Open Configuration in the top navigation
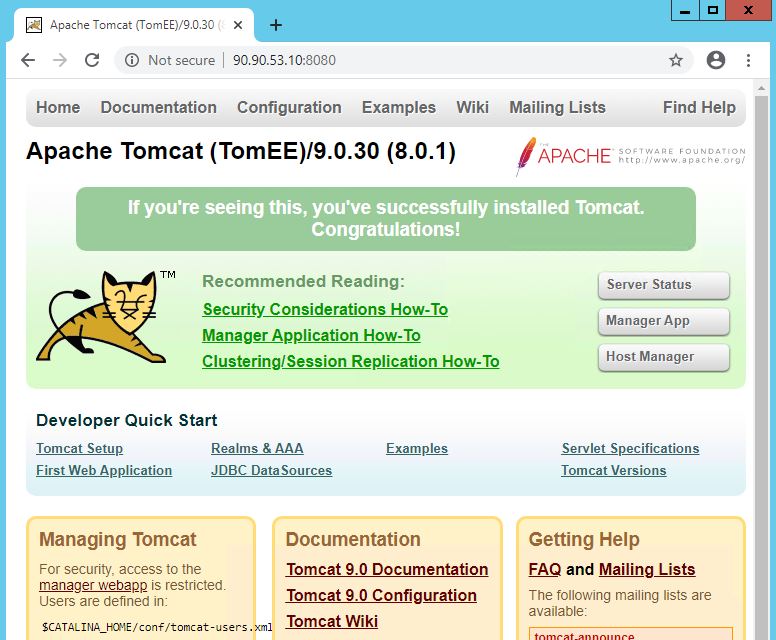Screen dimensions: 776x640 click(289, 107)
